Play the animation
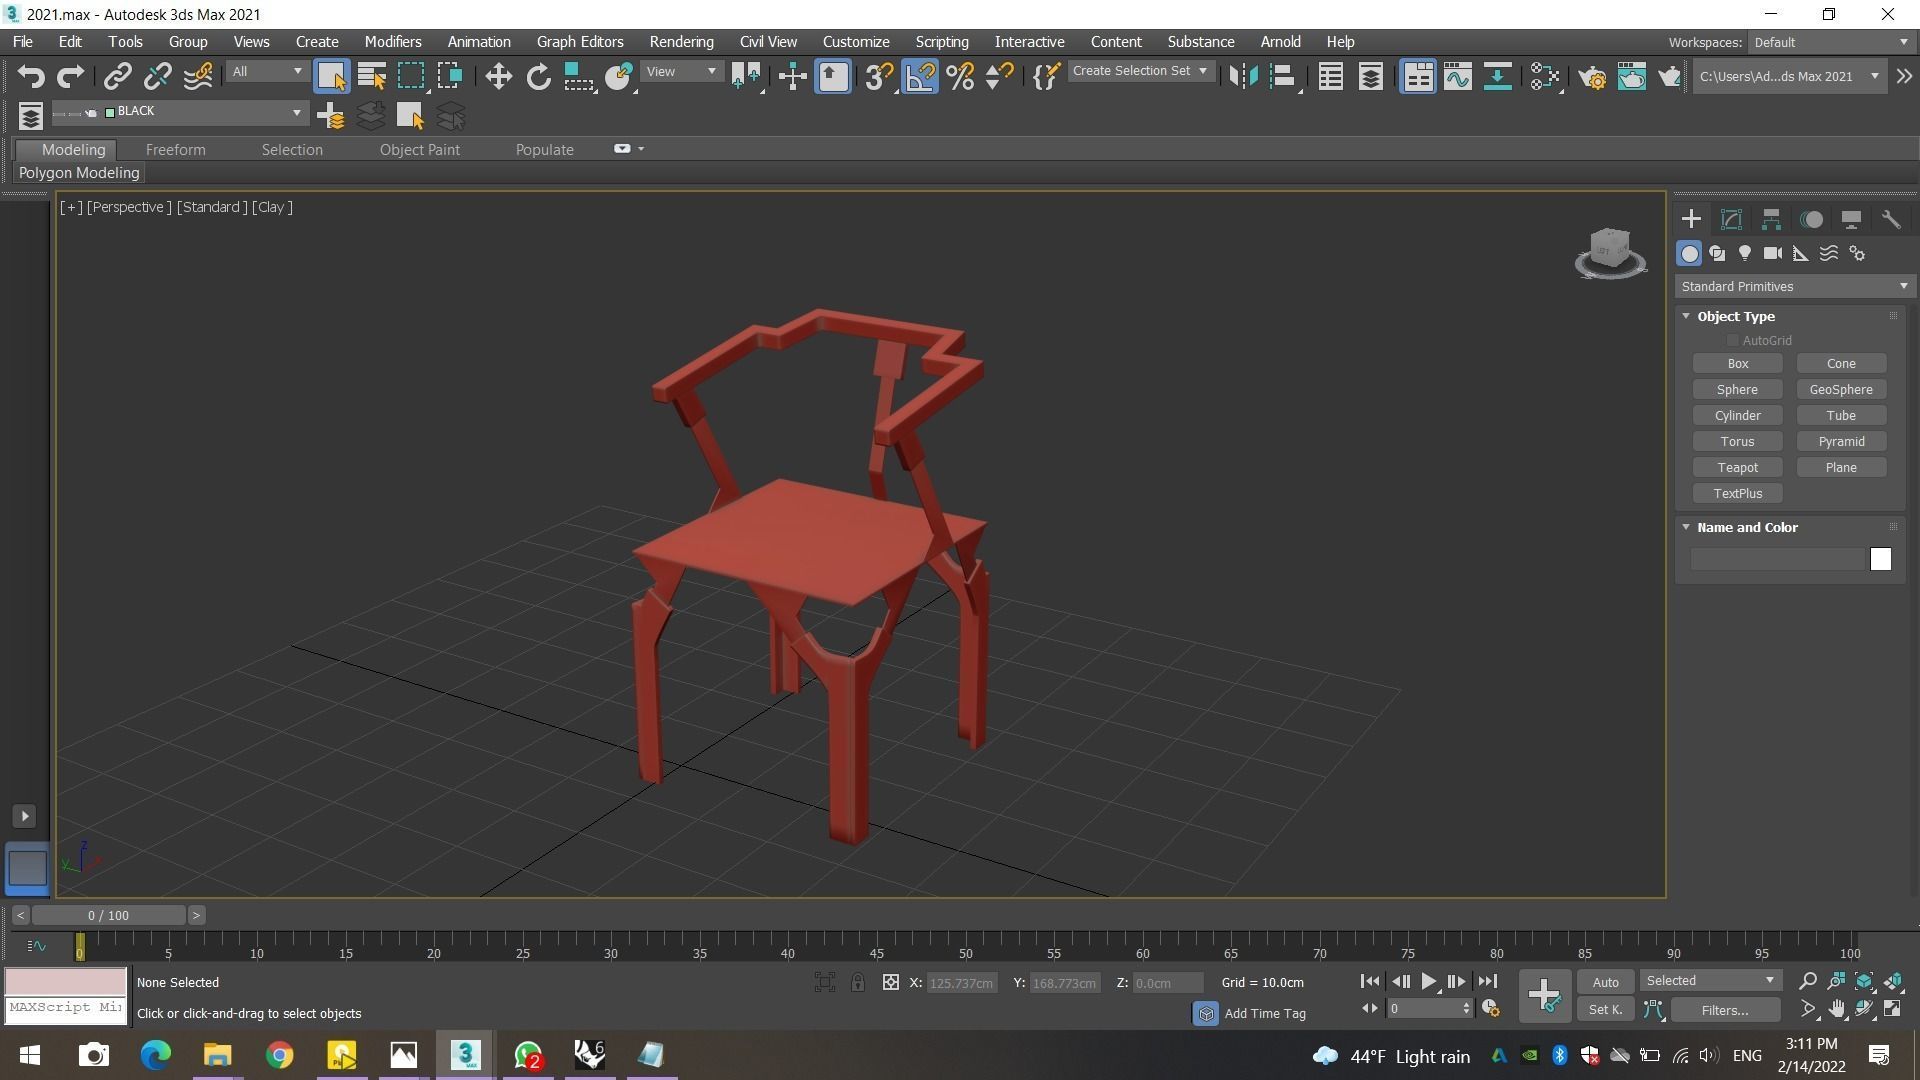The width and height of the screenshot is (1920, 1080). [x=1428, y=982]
